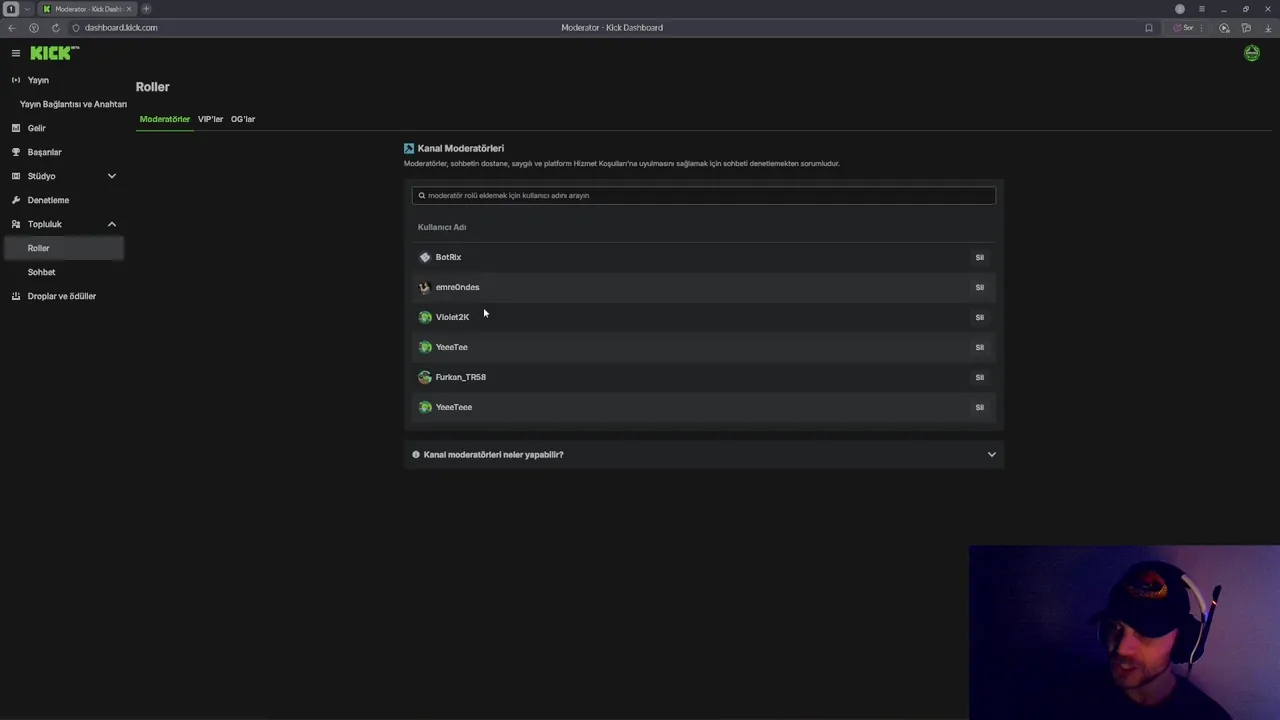Open the hamburger menu beside the Kick logo
This screenshot has width=1280, height=720.
pos(15,53)
